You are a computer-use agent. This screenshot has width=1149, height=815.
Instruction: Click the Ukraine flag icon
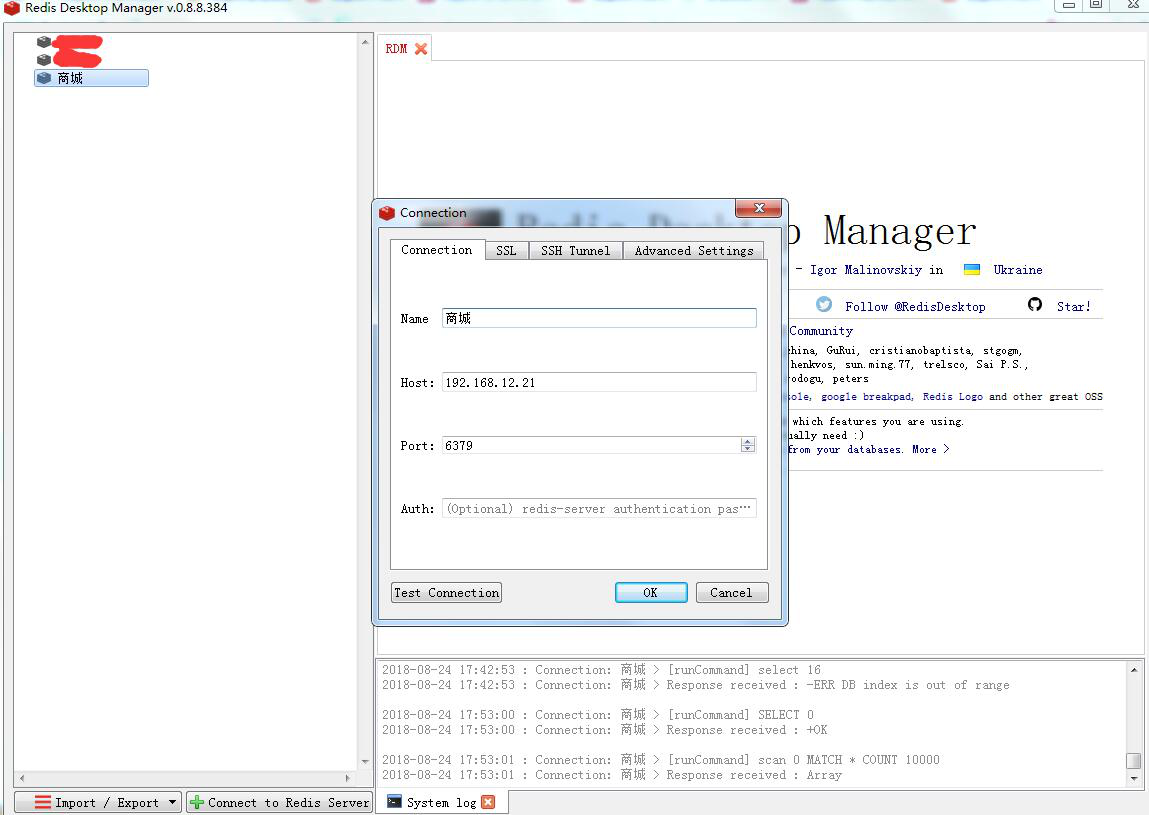(x=972, y=270)
